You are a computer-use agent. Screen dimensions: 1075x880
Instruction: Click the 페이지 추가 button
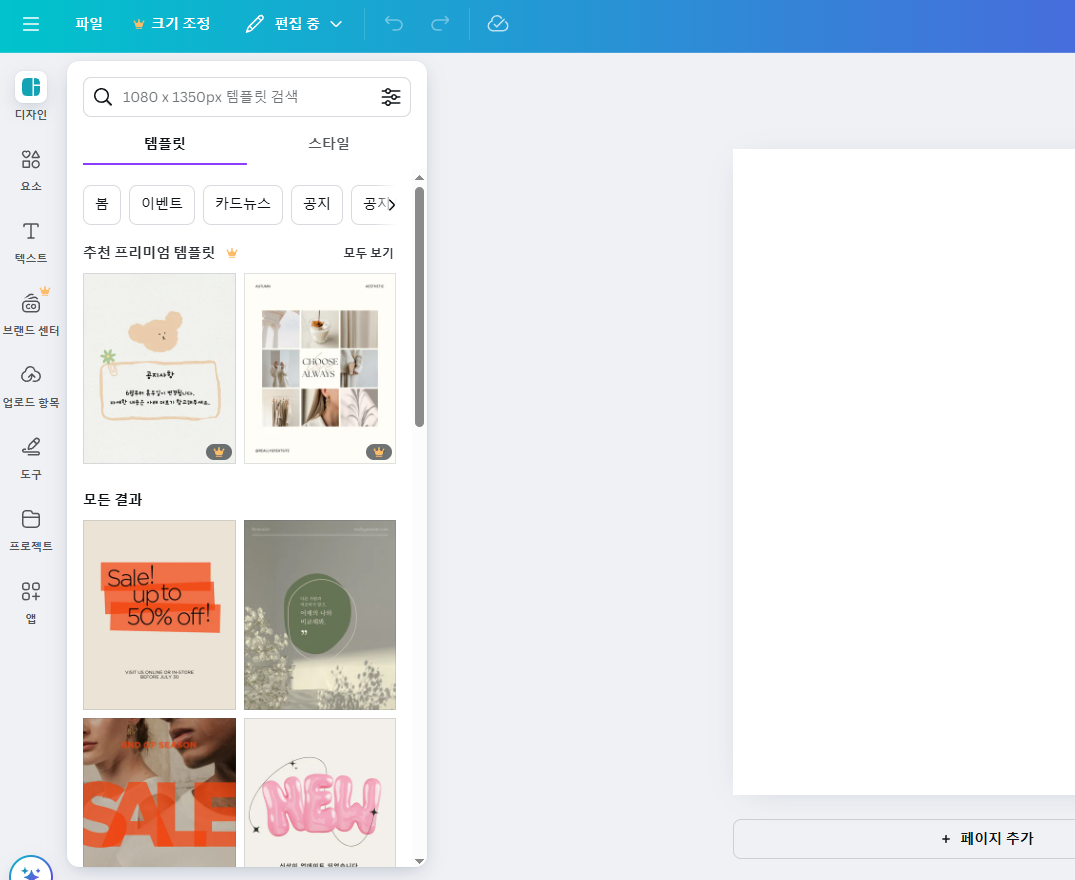pos(989,840)
